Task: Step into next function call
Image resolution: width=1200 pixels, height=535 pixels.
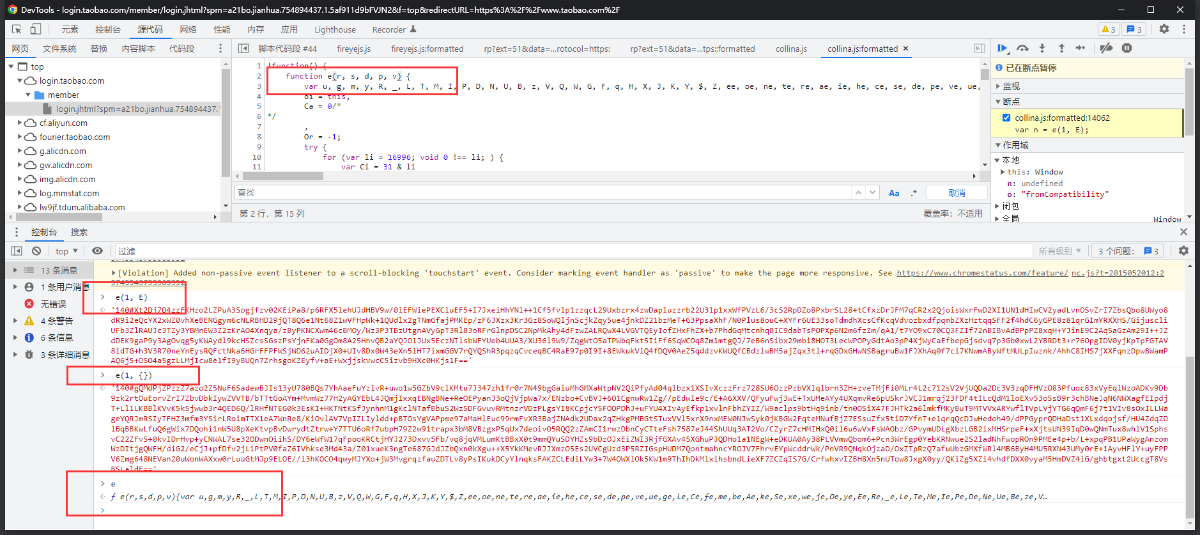Action: point(1043,48)
